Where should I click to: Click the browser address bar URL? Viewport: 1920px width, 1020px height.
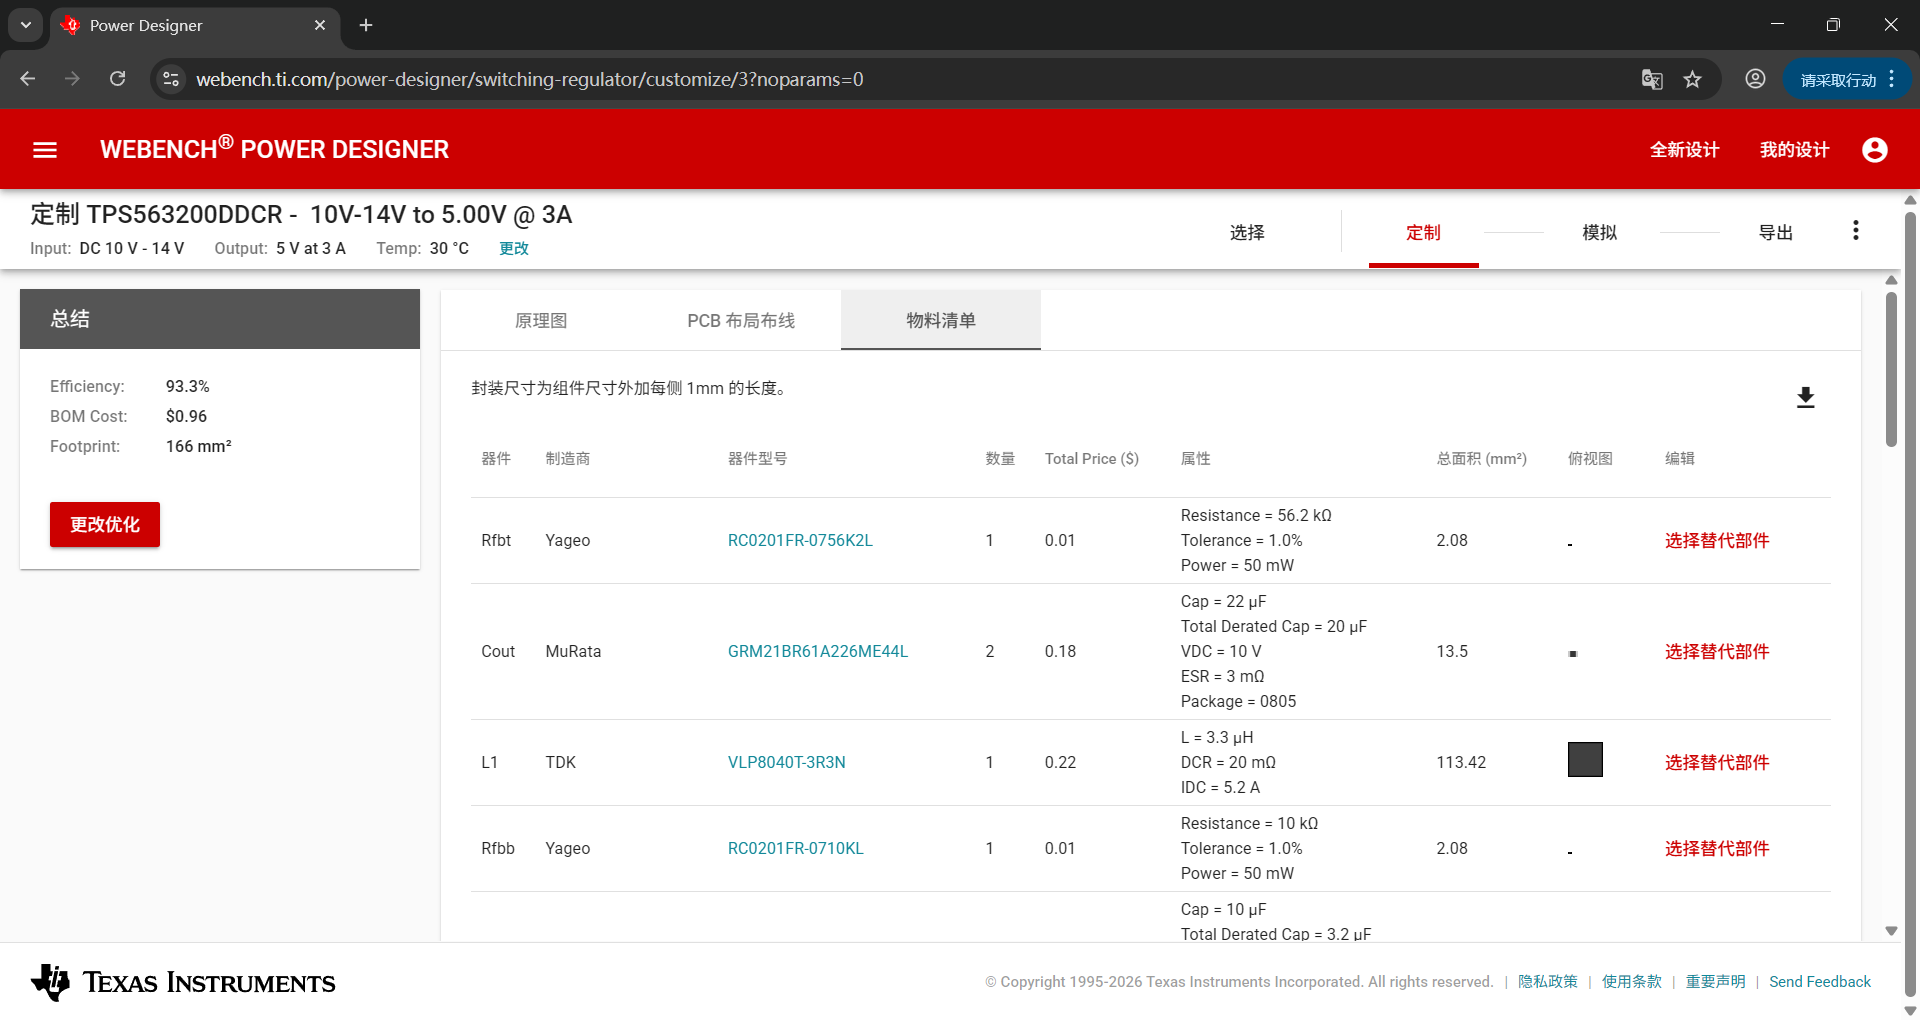(530, 79)
